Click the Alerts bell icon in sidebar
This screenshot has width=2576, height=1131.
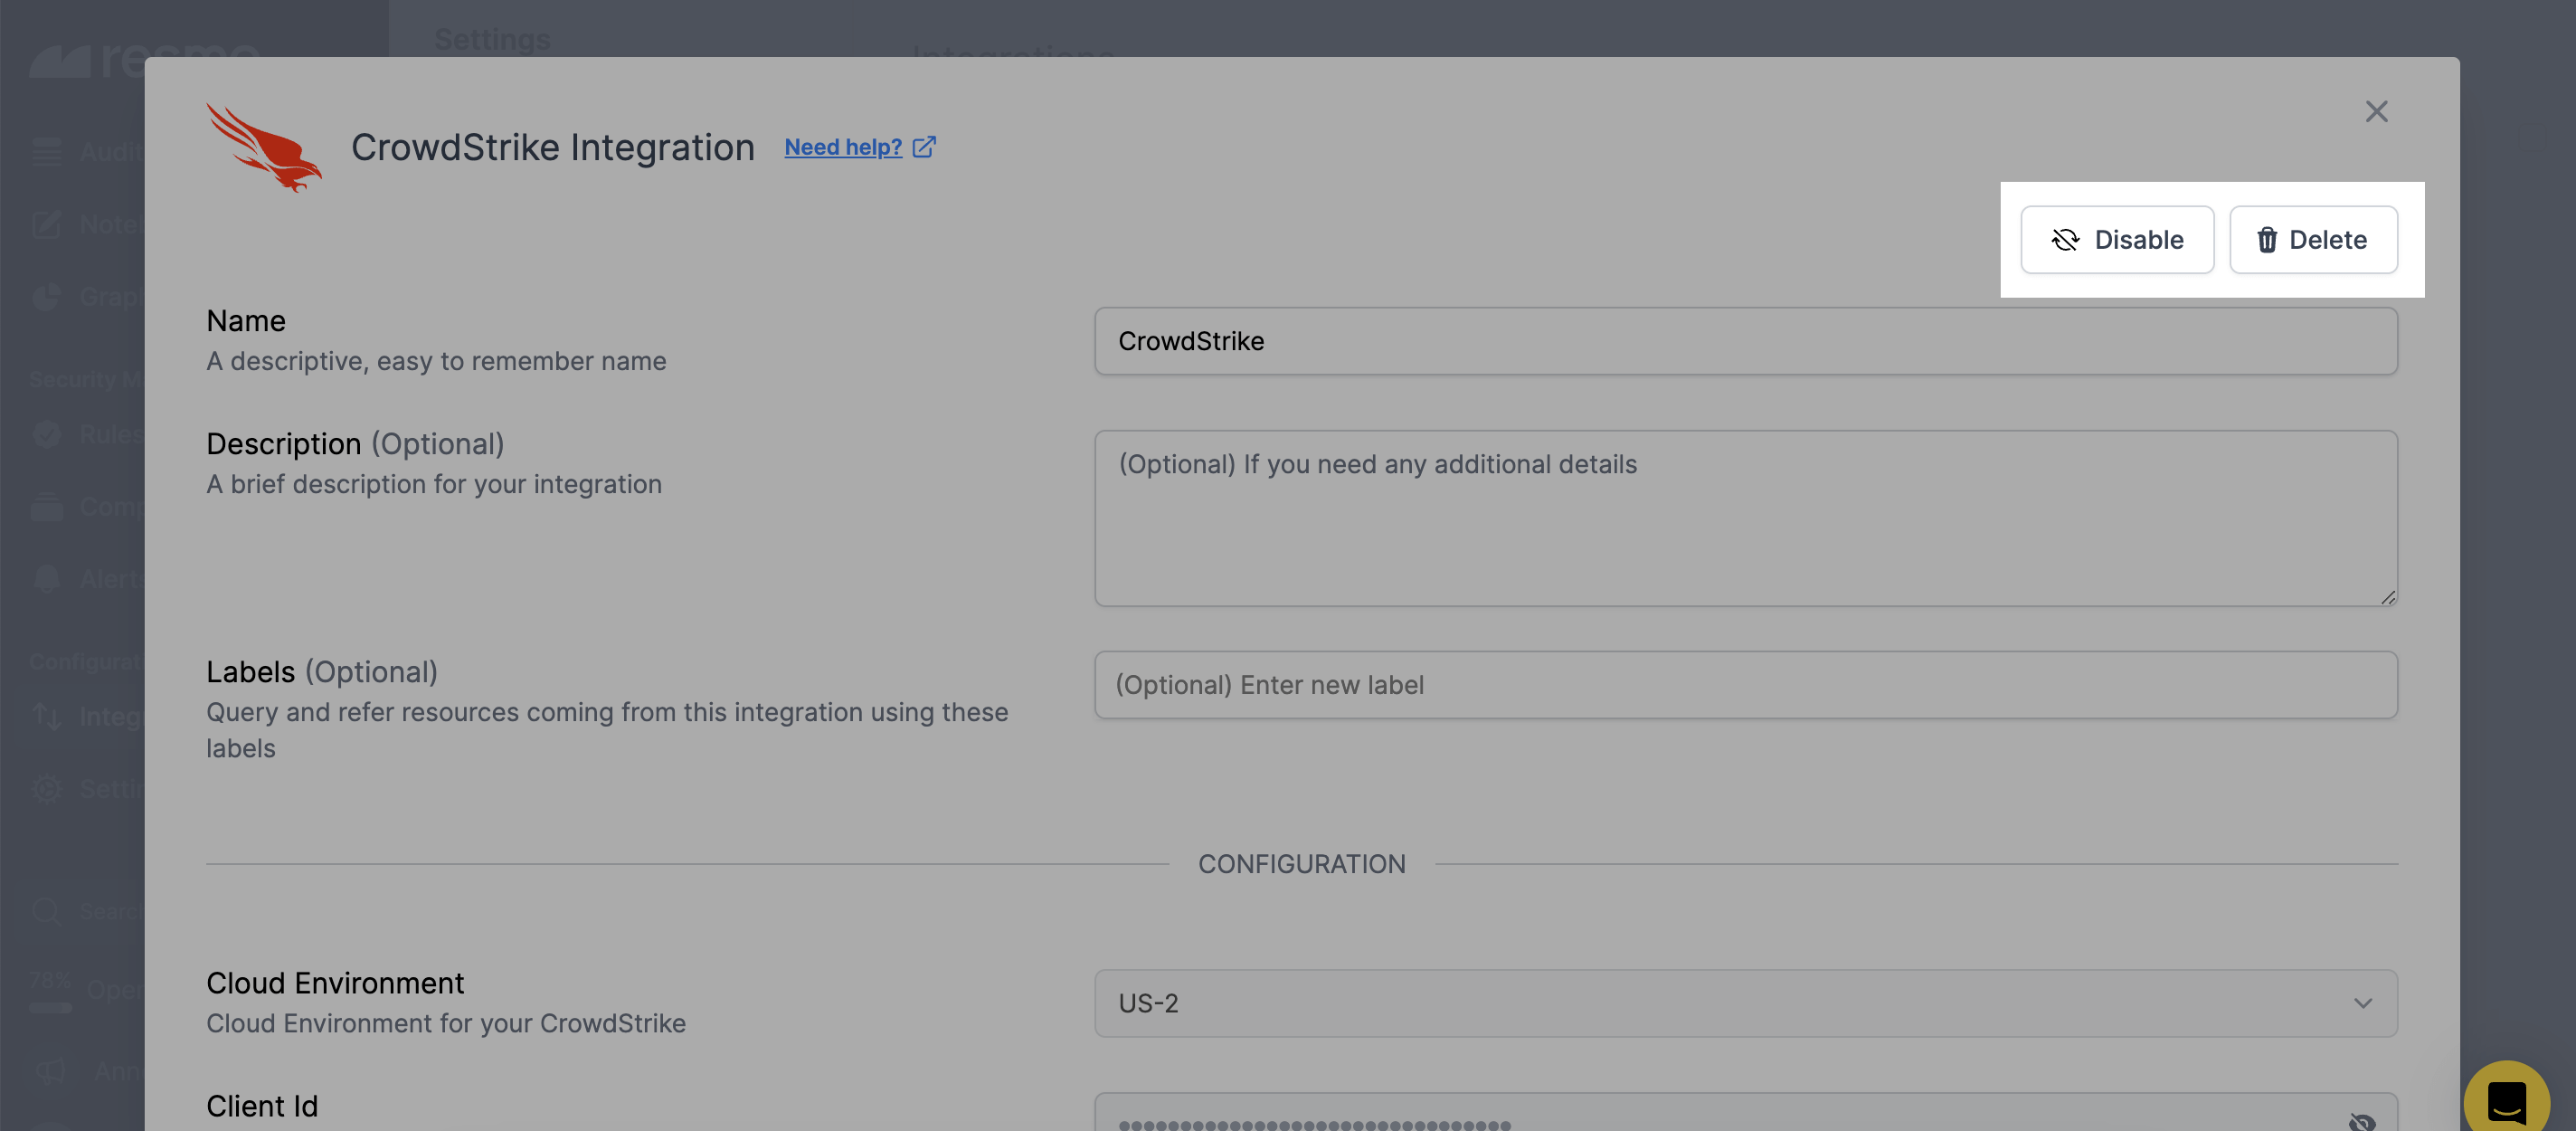pos(47,579)
